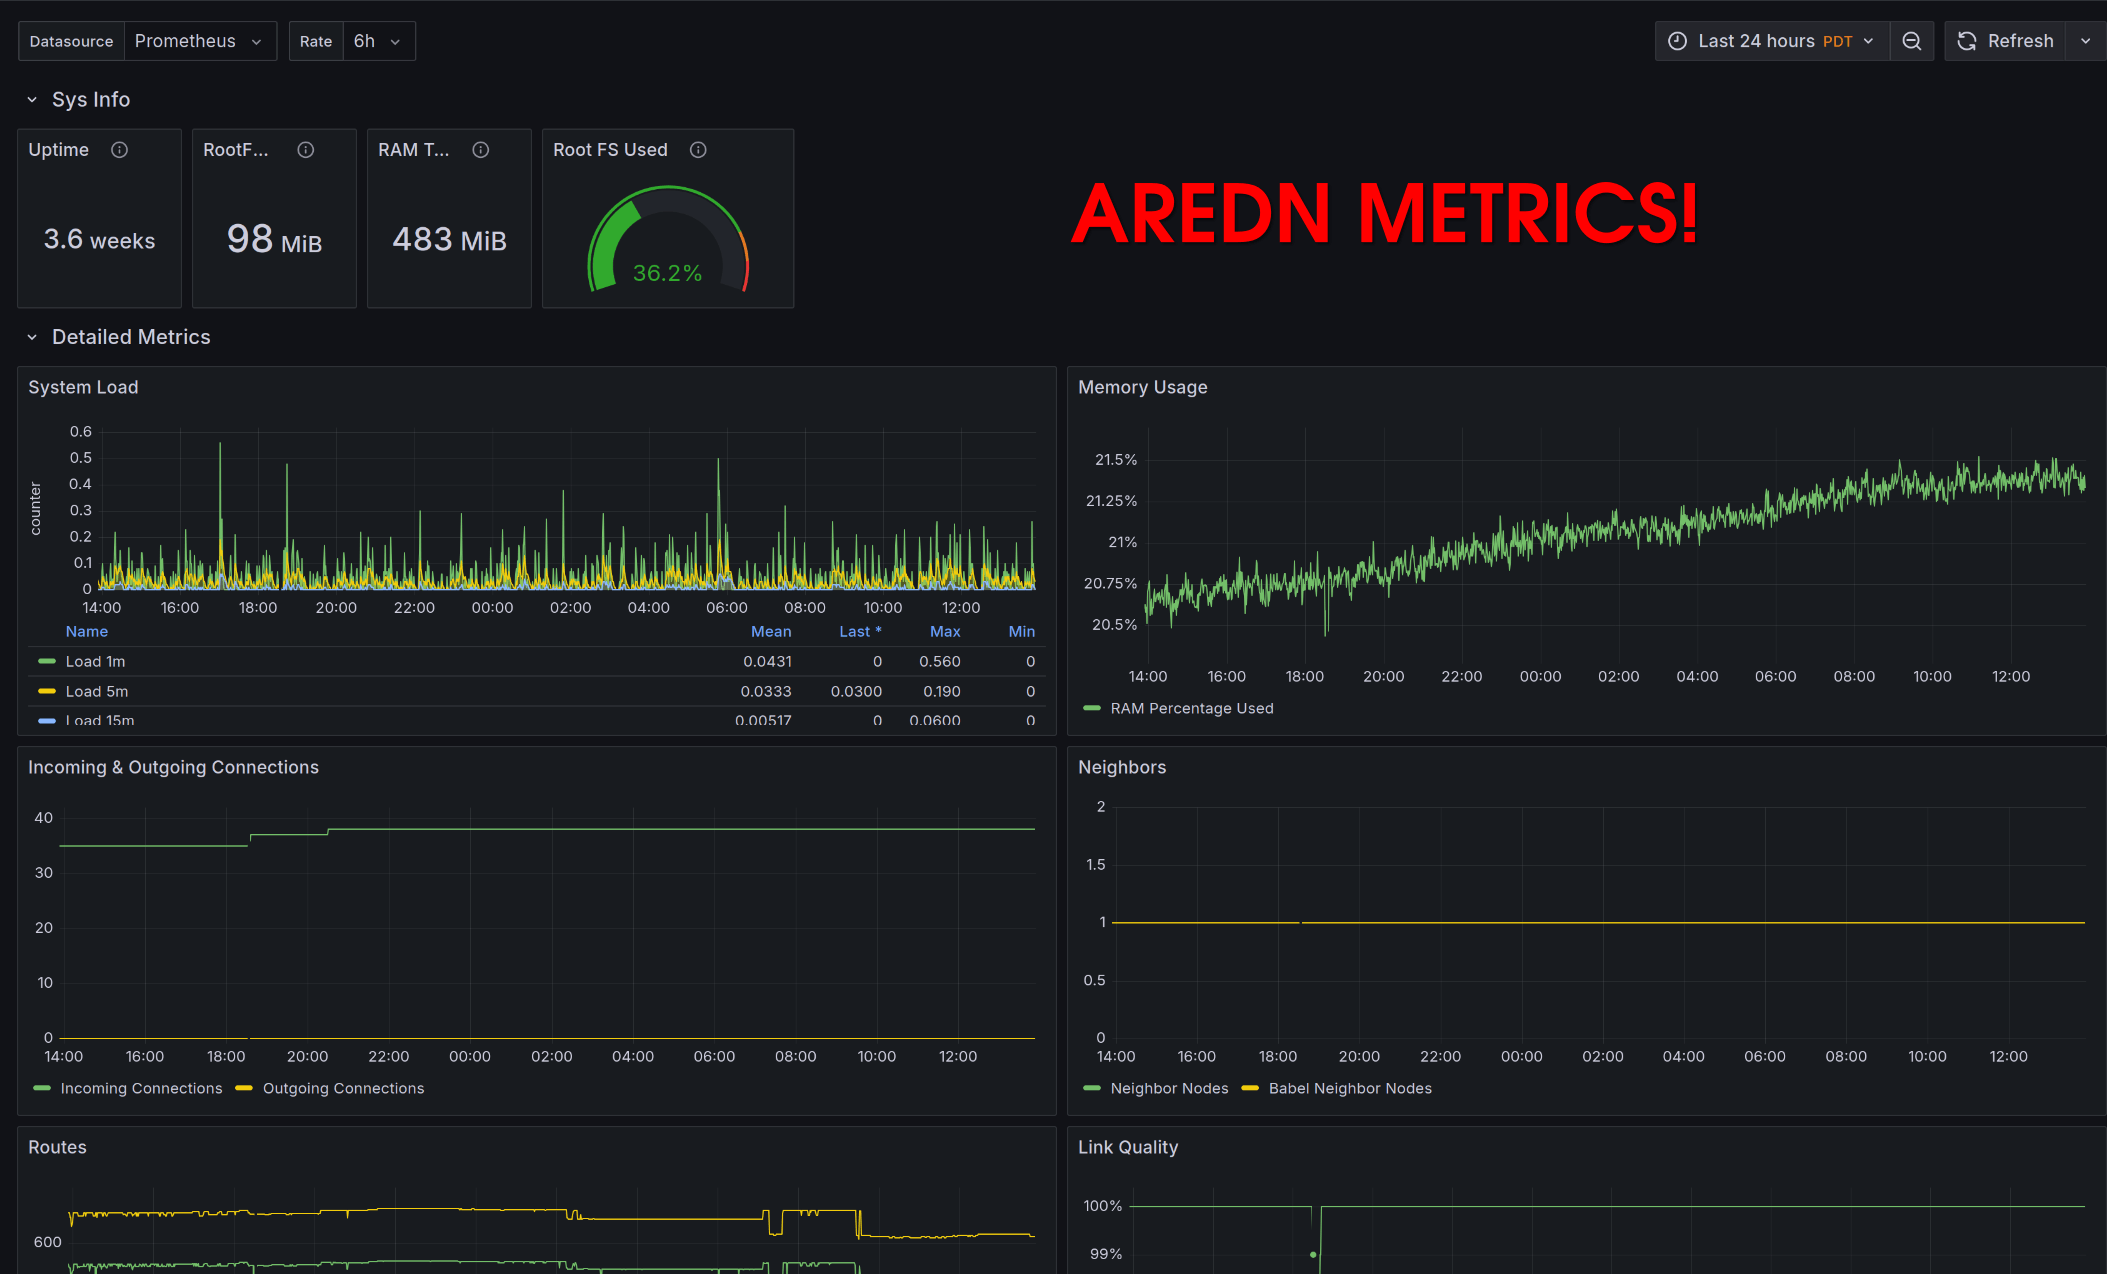Toggle the Incoming Connections legend series
The height and width of the screenshot is (1274, 2107).
(141, 1088)
